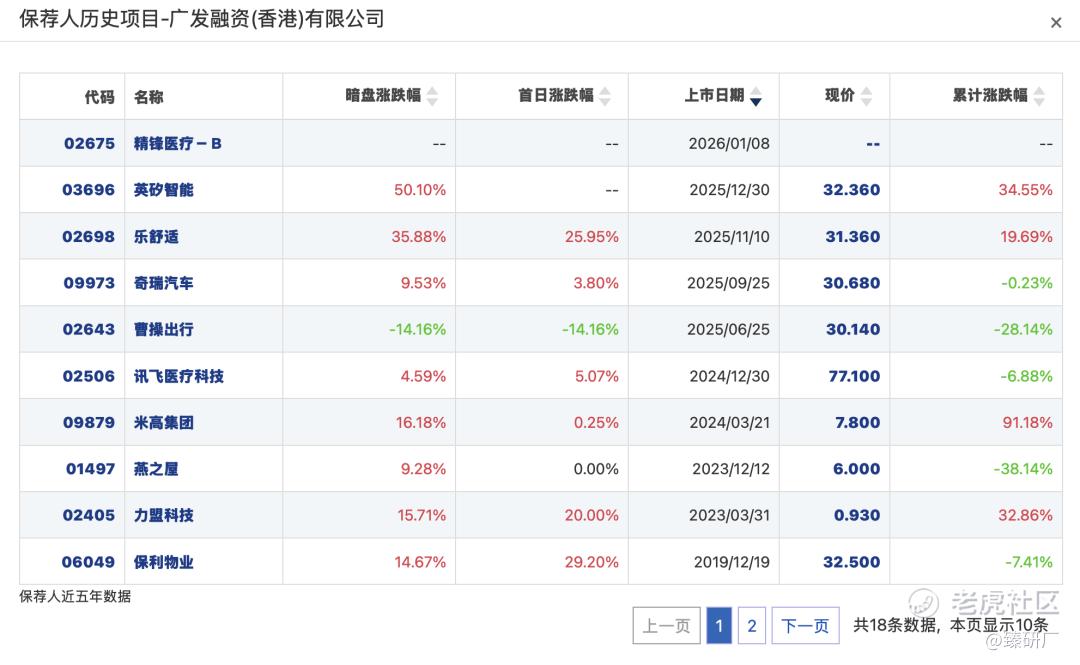Sort by 暗盘涨跌幅 arrows
Image resolution: width=1080 pixels, height=665 pixels.
(x=433, y=96)
